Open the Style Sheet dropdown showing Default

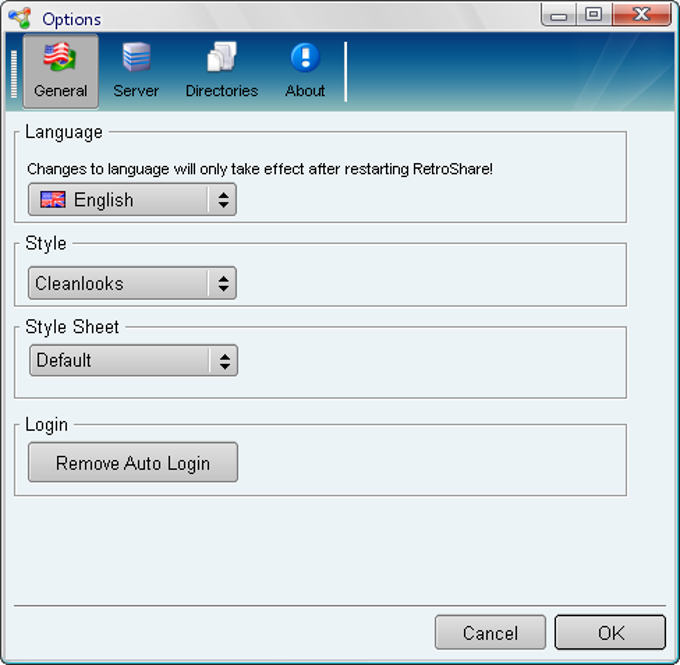pos(134,360)
